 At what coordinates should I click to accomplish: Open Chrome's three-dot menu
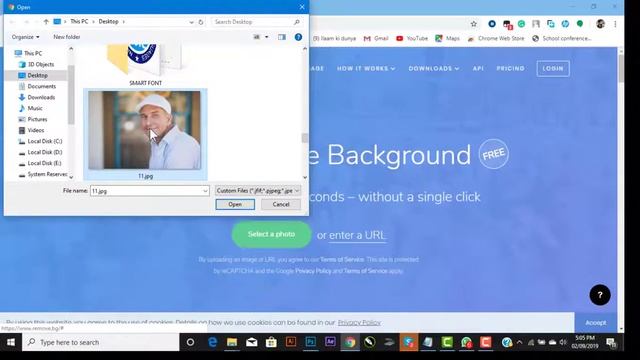click(x=615, y=24)
